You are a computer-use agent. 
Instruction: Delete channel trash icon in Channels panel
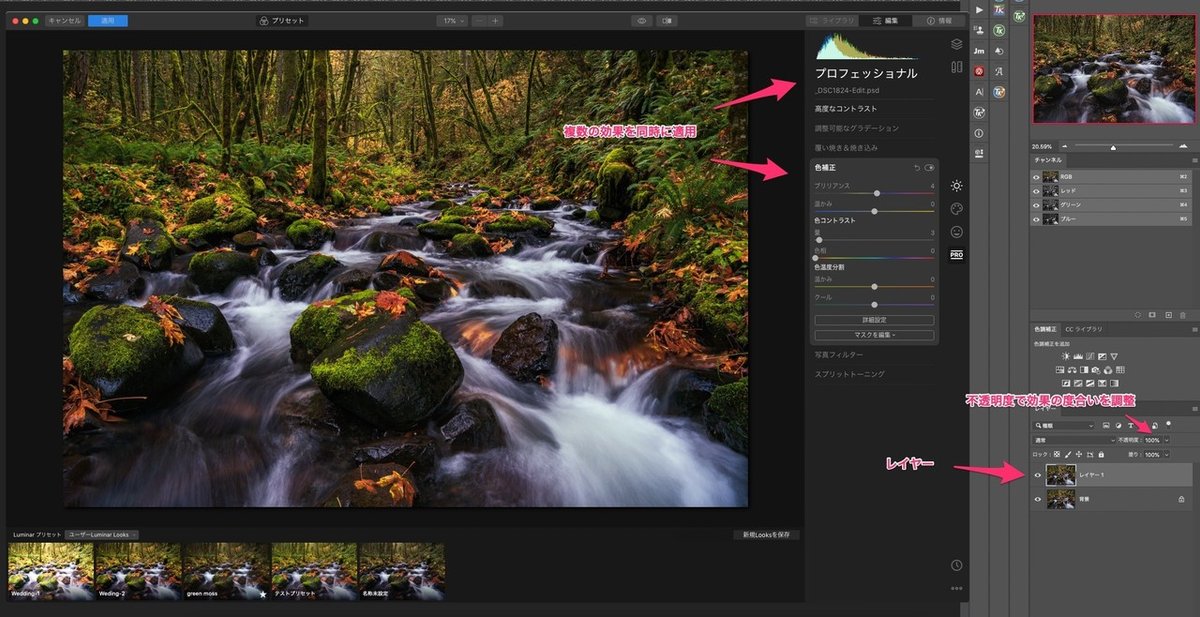point(1181,314)
